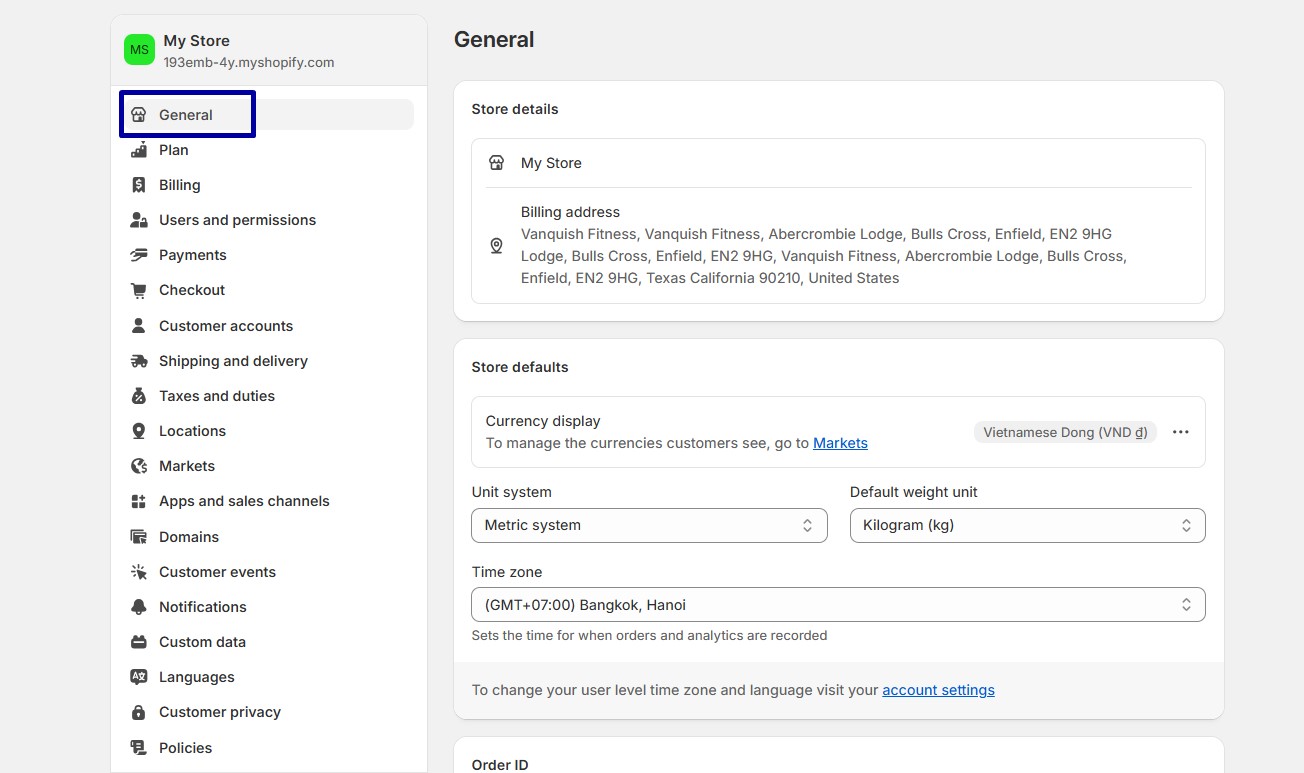
Task: Select Users and permissions
Action: [268, 220]
